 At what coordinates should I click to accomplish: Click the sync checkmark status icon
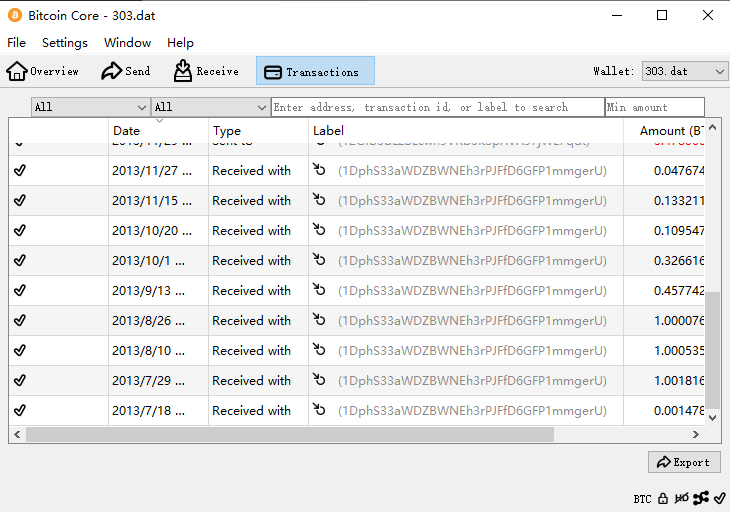click(719, 498)
